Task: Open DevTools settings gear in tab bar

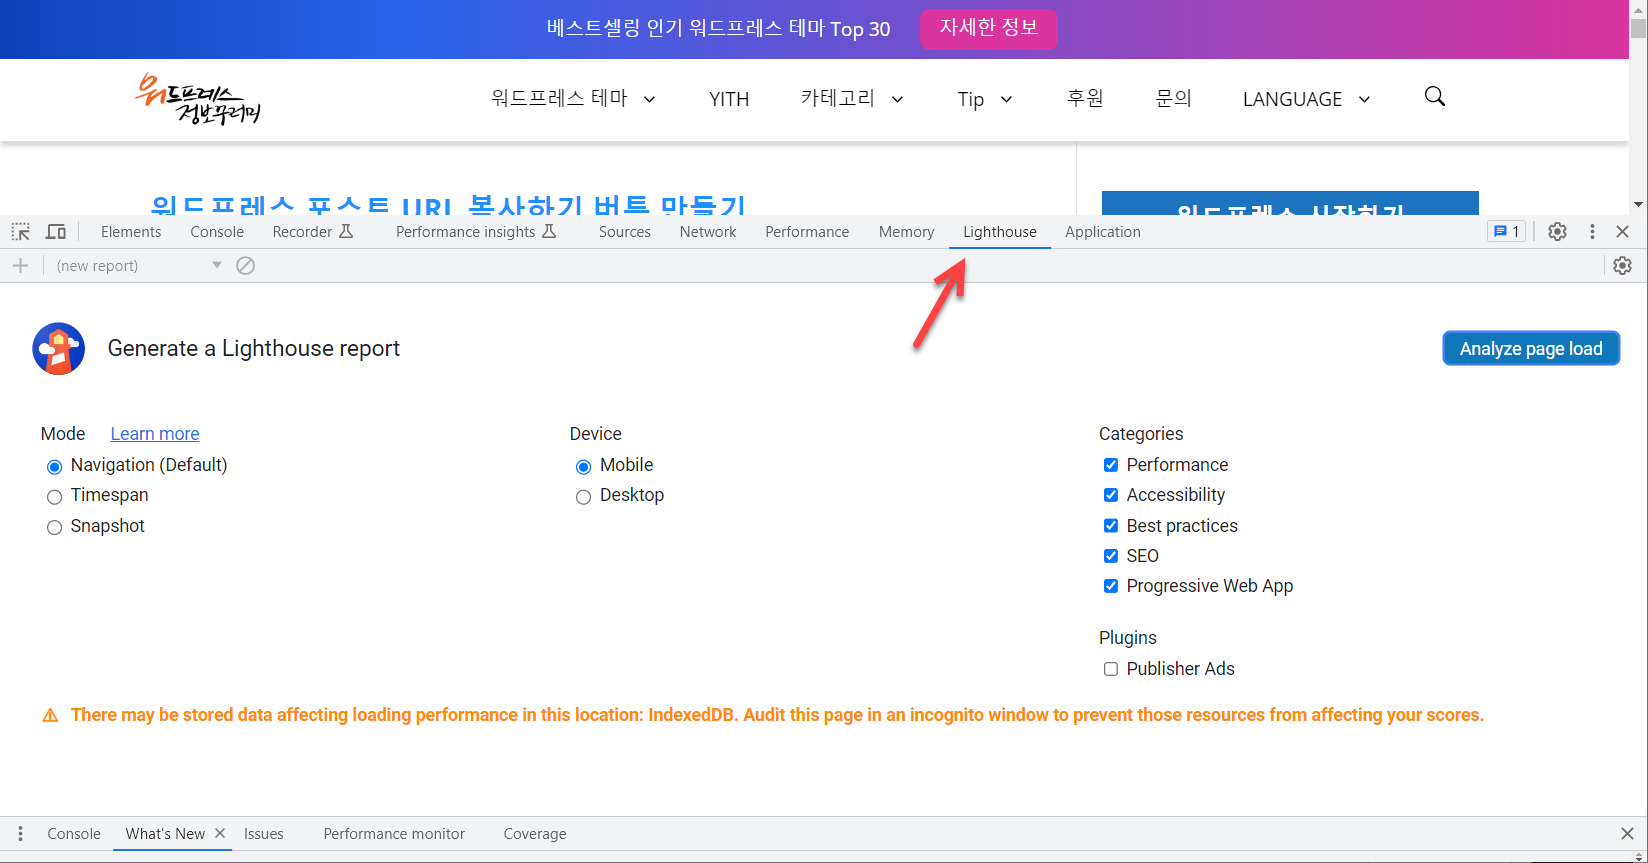Action: 1557,232
